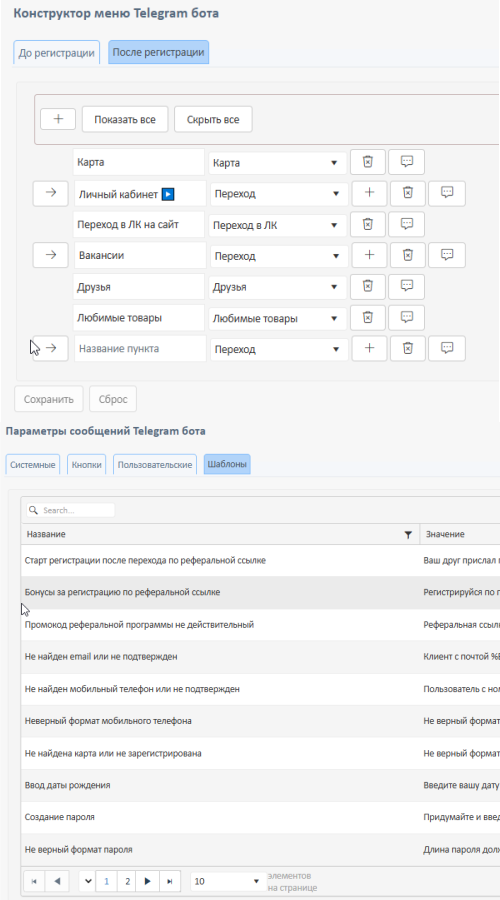This screenshot has height=900, width=500.
Task: Go to the next templates page
Action: 148,881
